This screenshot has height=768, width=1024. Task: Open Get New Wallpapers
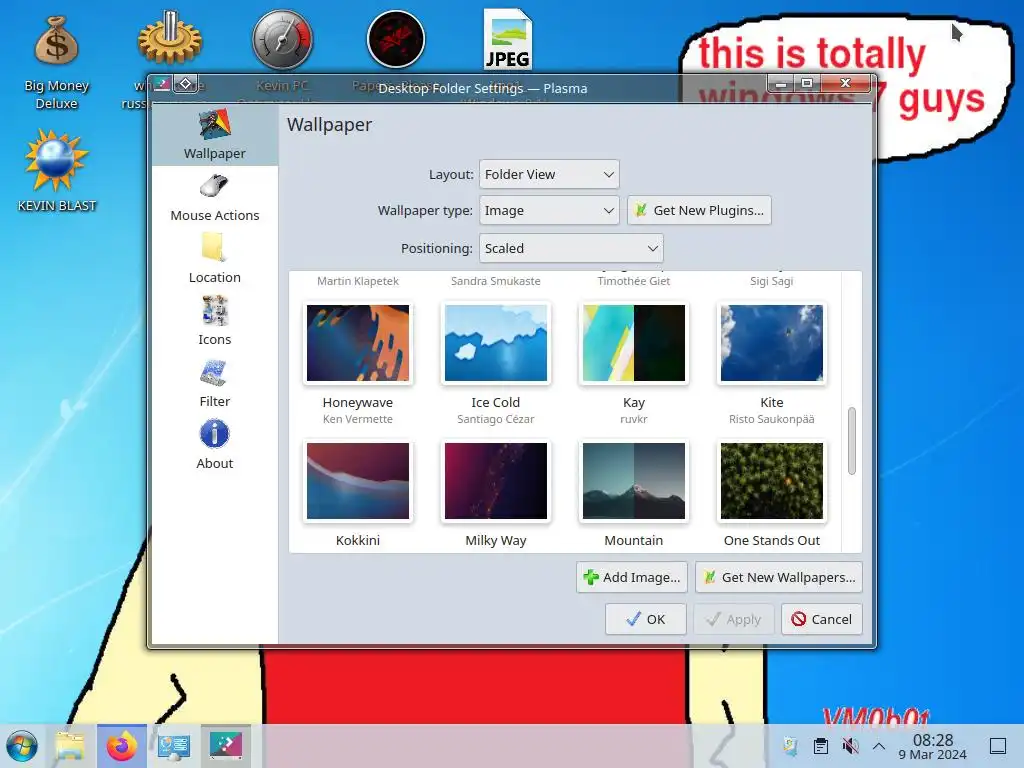click(778, 577)
